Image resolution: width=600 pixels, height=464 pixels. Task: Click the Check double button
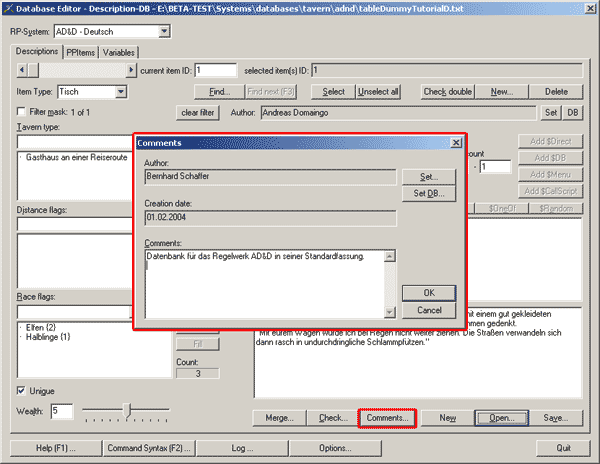coord(447,92)
